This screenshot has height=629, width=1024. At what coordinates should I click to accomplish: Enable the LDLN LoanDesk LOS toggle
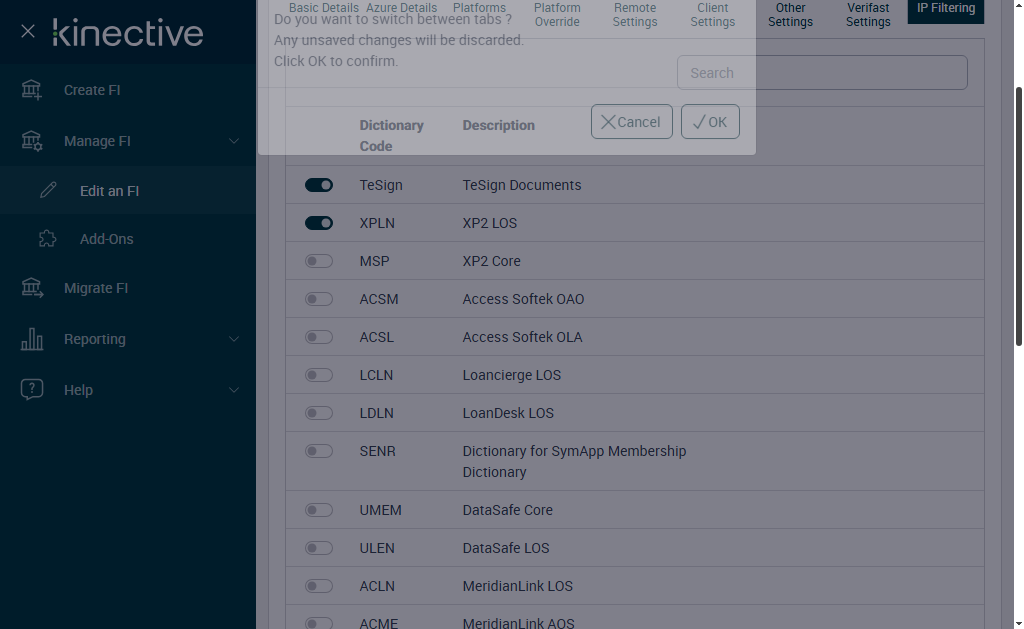point(319,413)
